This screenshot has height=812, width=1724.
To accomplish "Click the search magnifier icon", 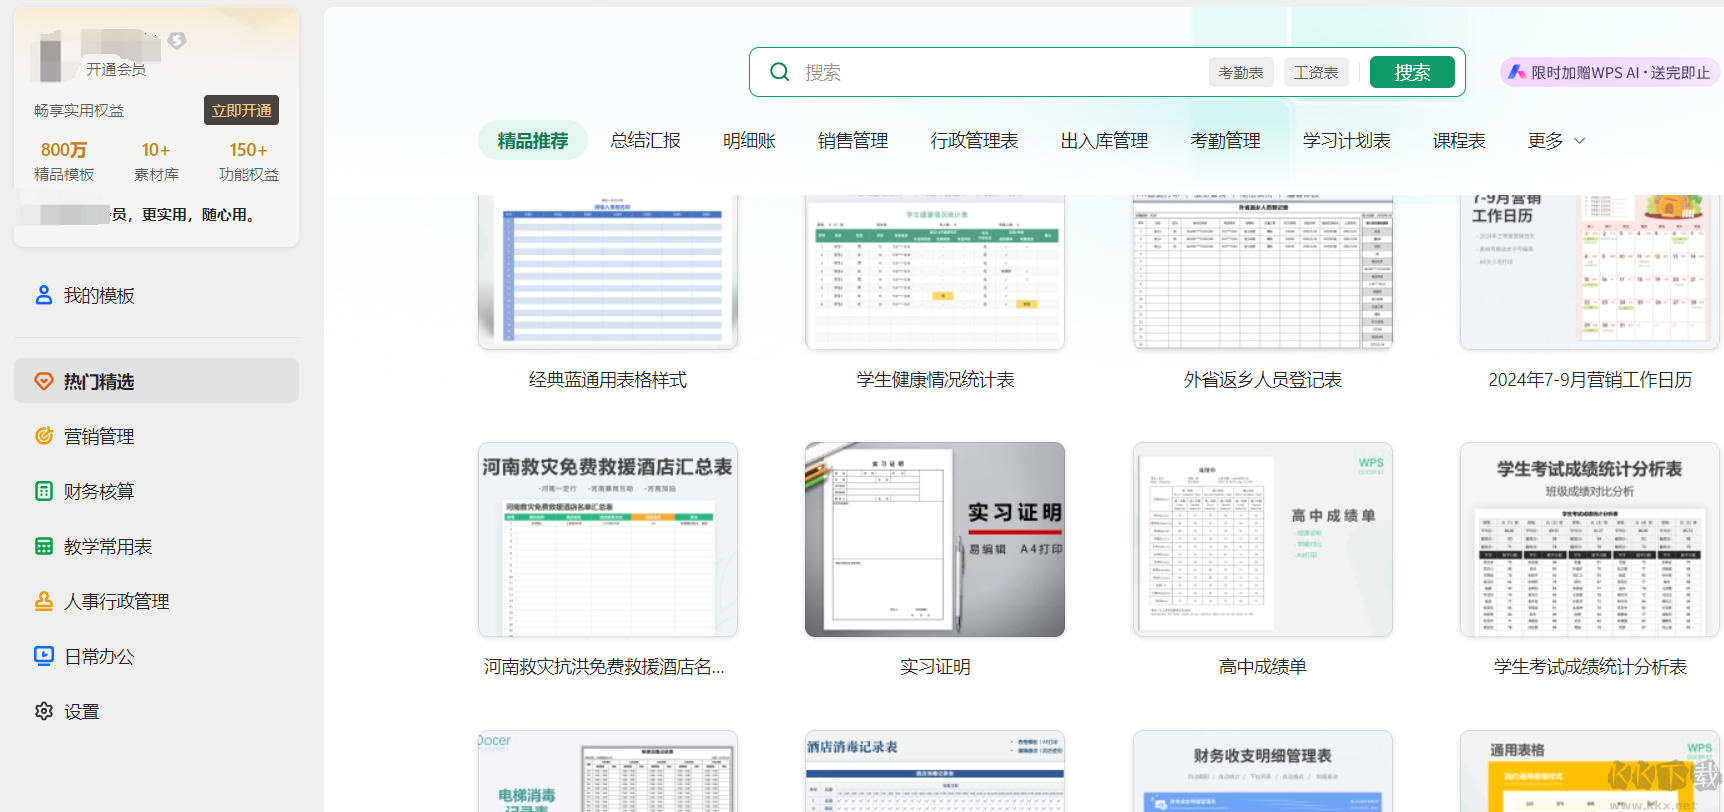I will pyautogui.click(x=779, y=72).
